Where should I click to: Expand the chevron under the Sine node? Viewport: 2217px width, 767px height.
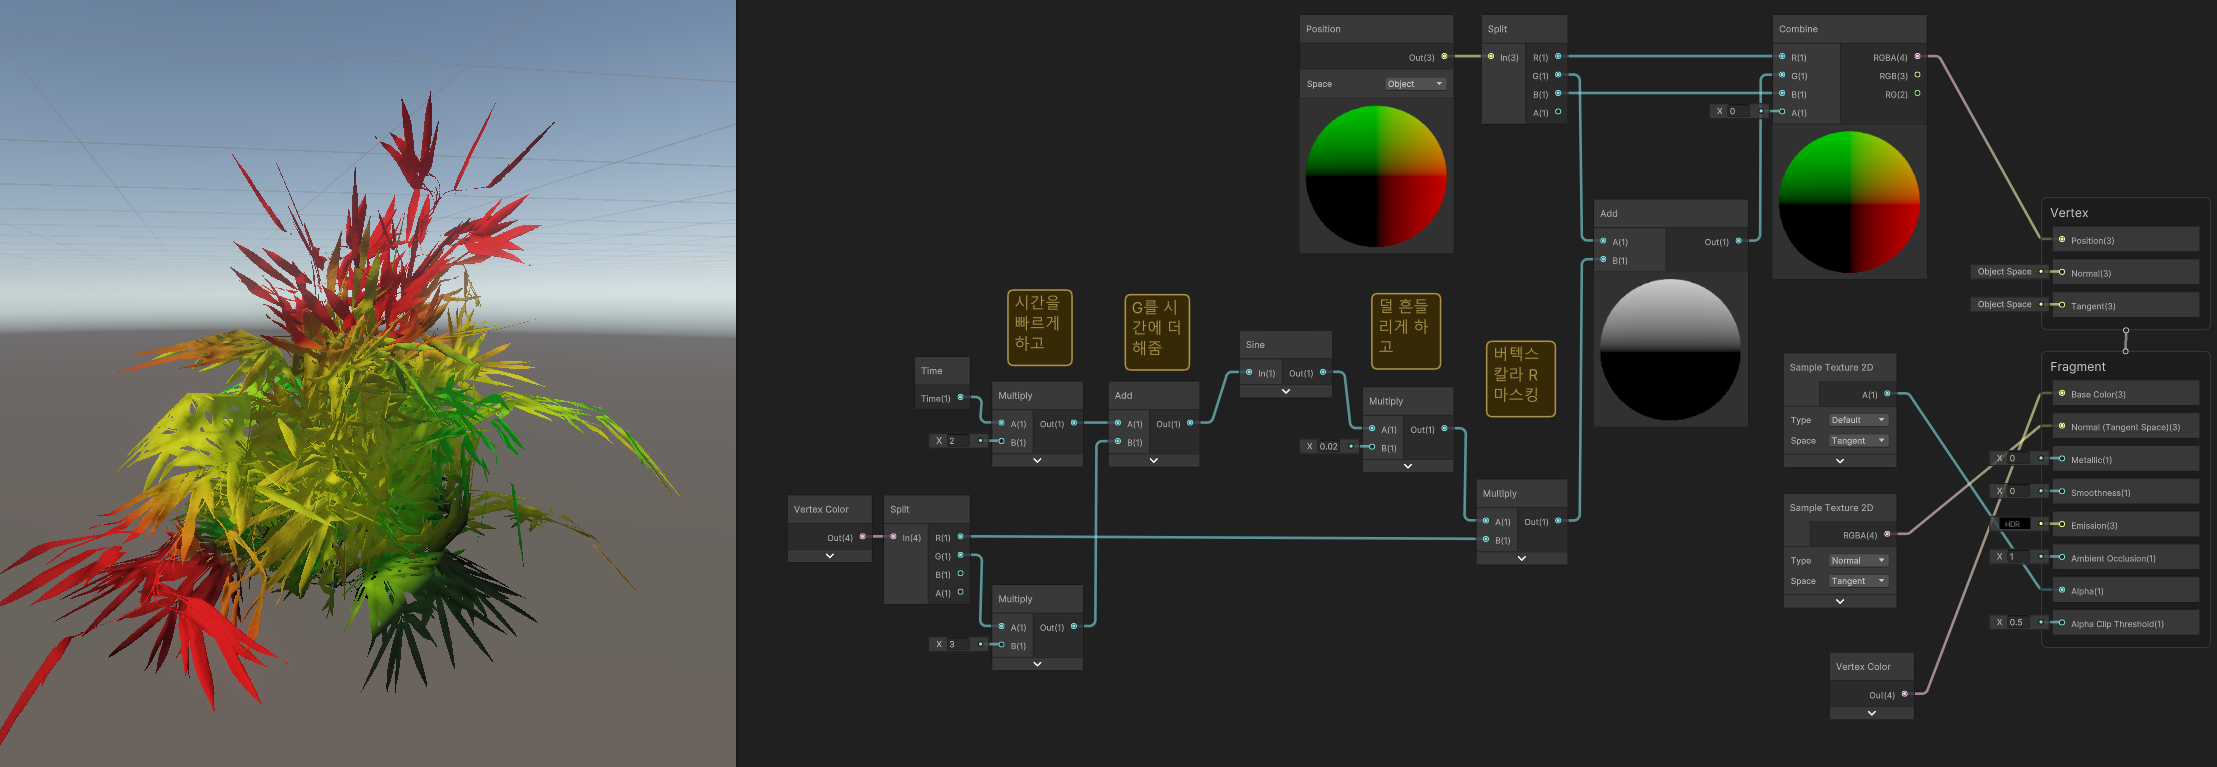[1286, 391]
